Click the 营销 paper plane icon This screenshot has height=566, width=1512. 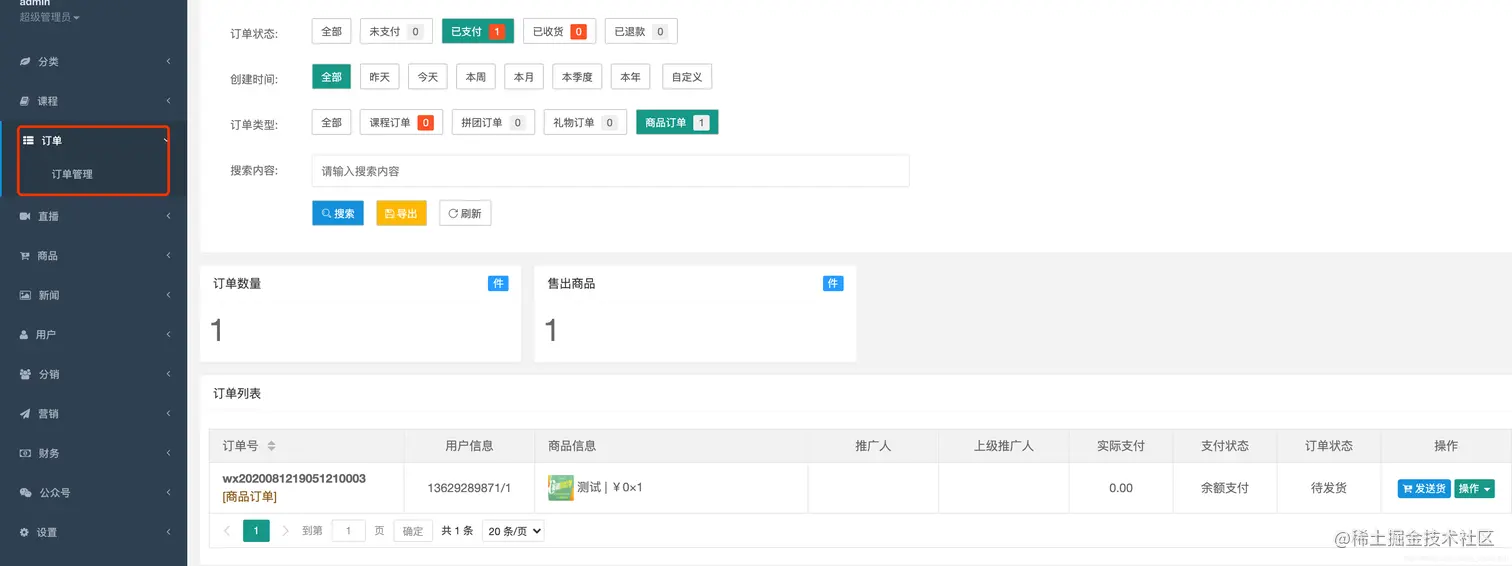25,414
